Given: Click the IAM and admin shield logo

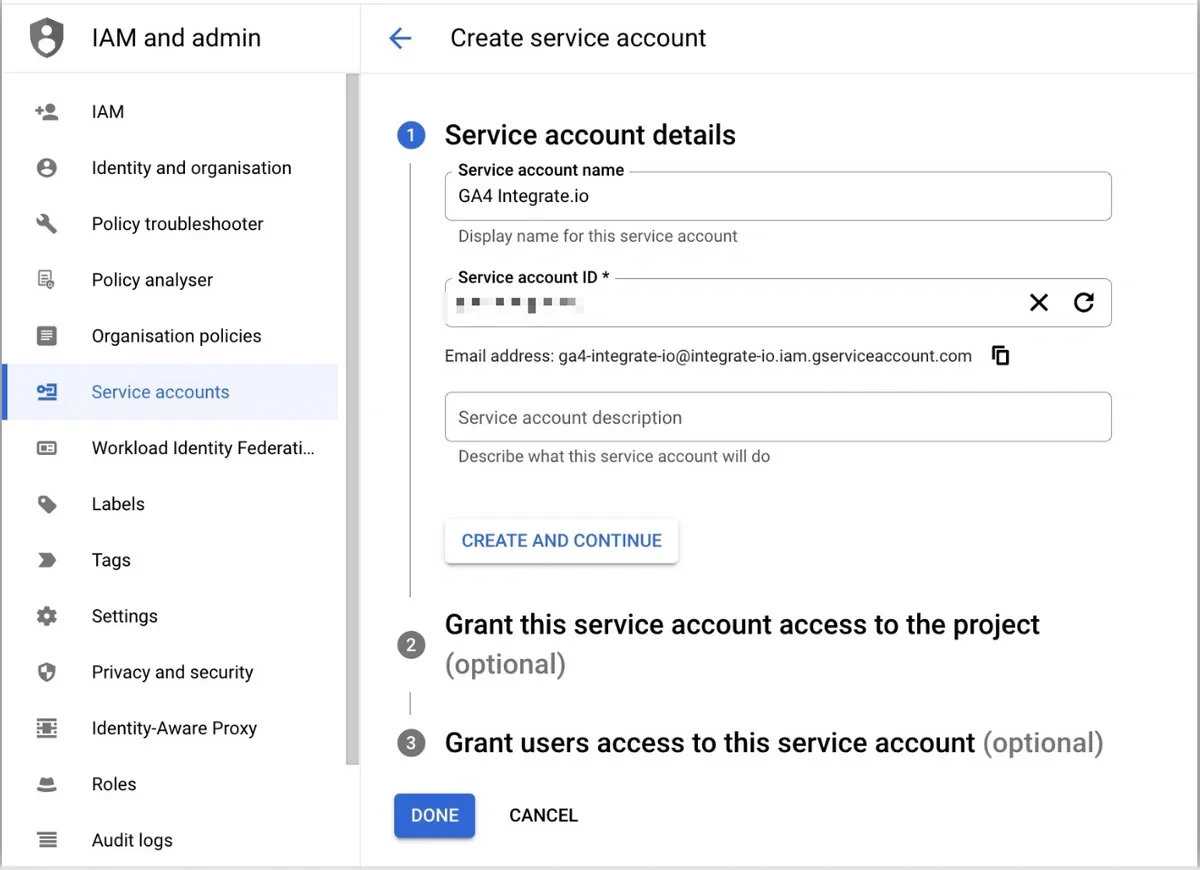Looking at the screenshot, I should [x=44, y=37].
